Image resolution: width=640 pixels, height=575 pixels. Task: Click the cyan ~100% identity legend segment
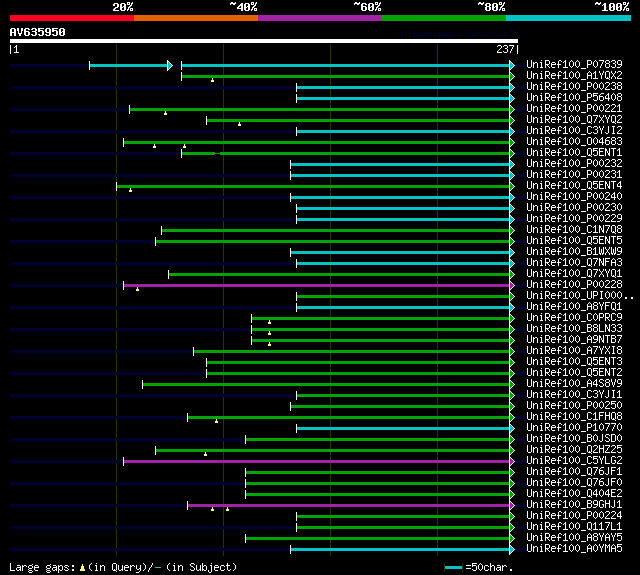pos(569,18)
